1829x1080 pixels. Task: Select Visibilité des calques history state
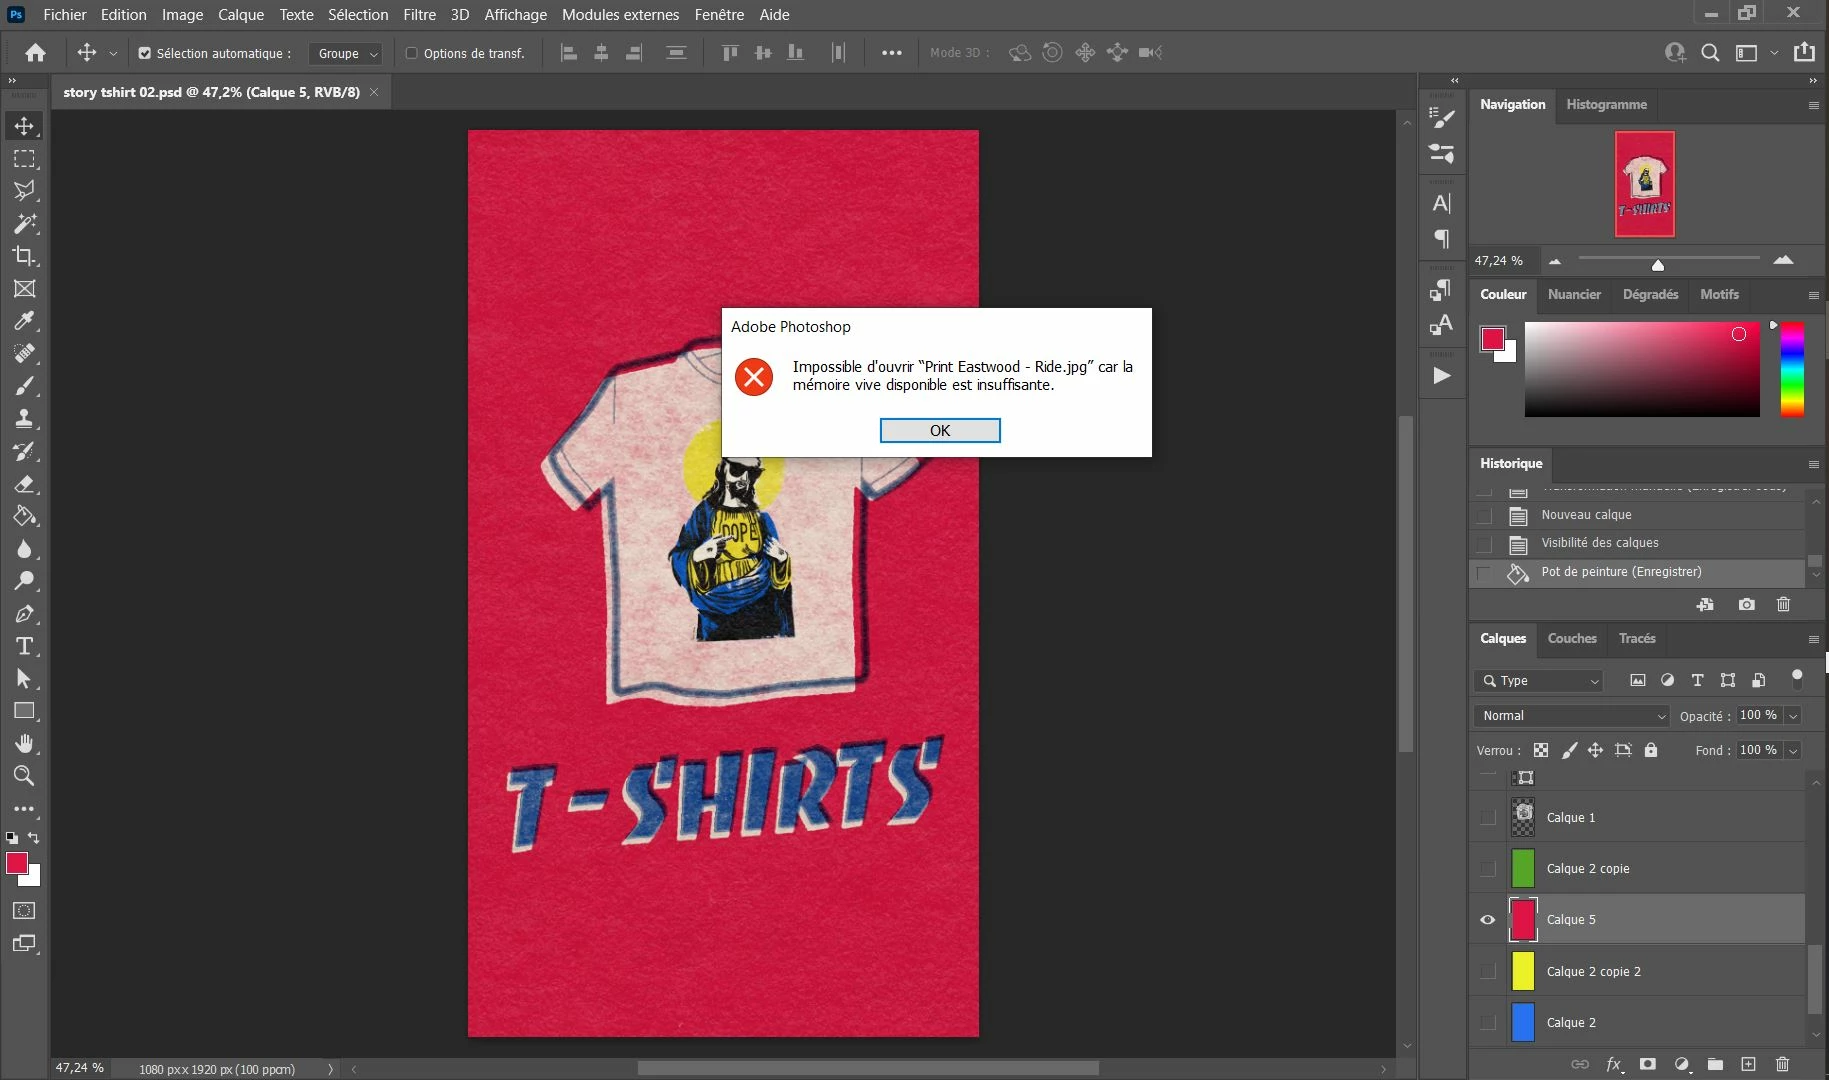pos(1636,543)
